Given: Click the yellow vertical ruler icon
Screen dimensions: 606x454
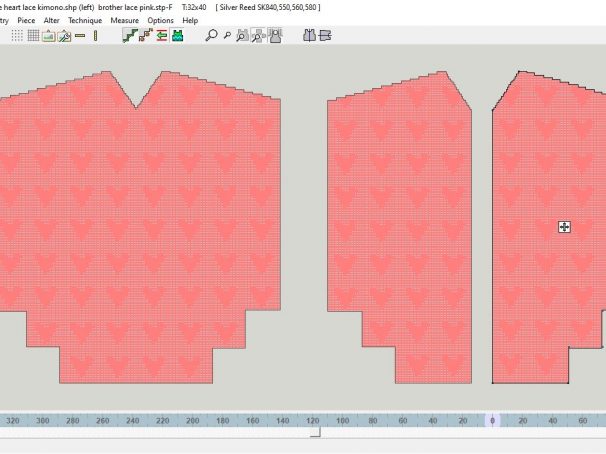Looking at the screenshot, I should tap(96, 35).
